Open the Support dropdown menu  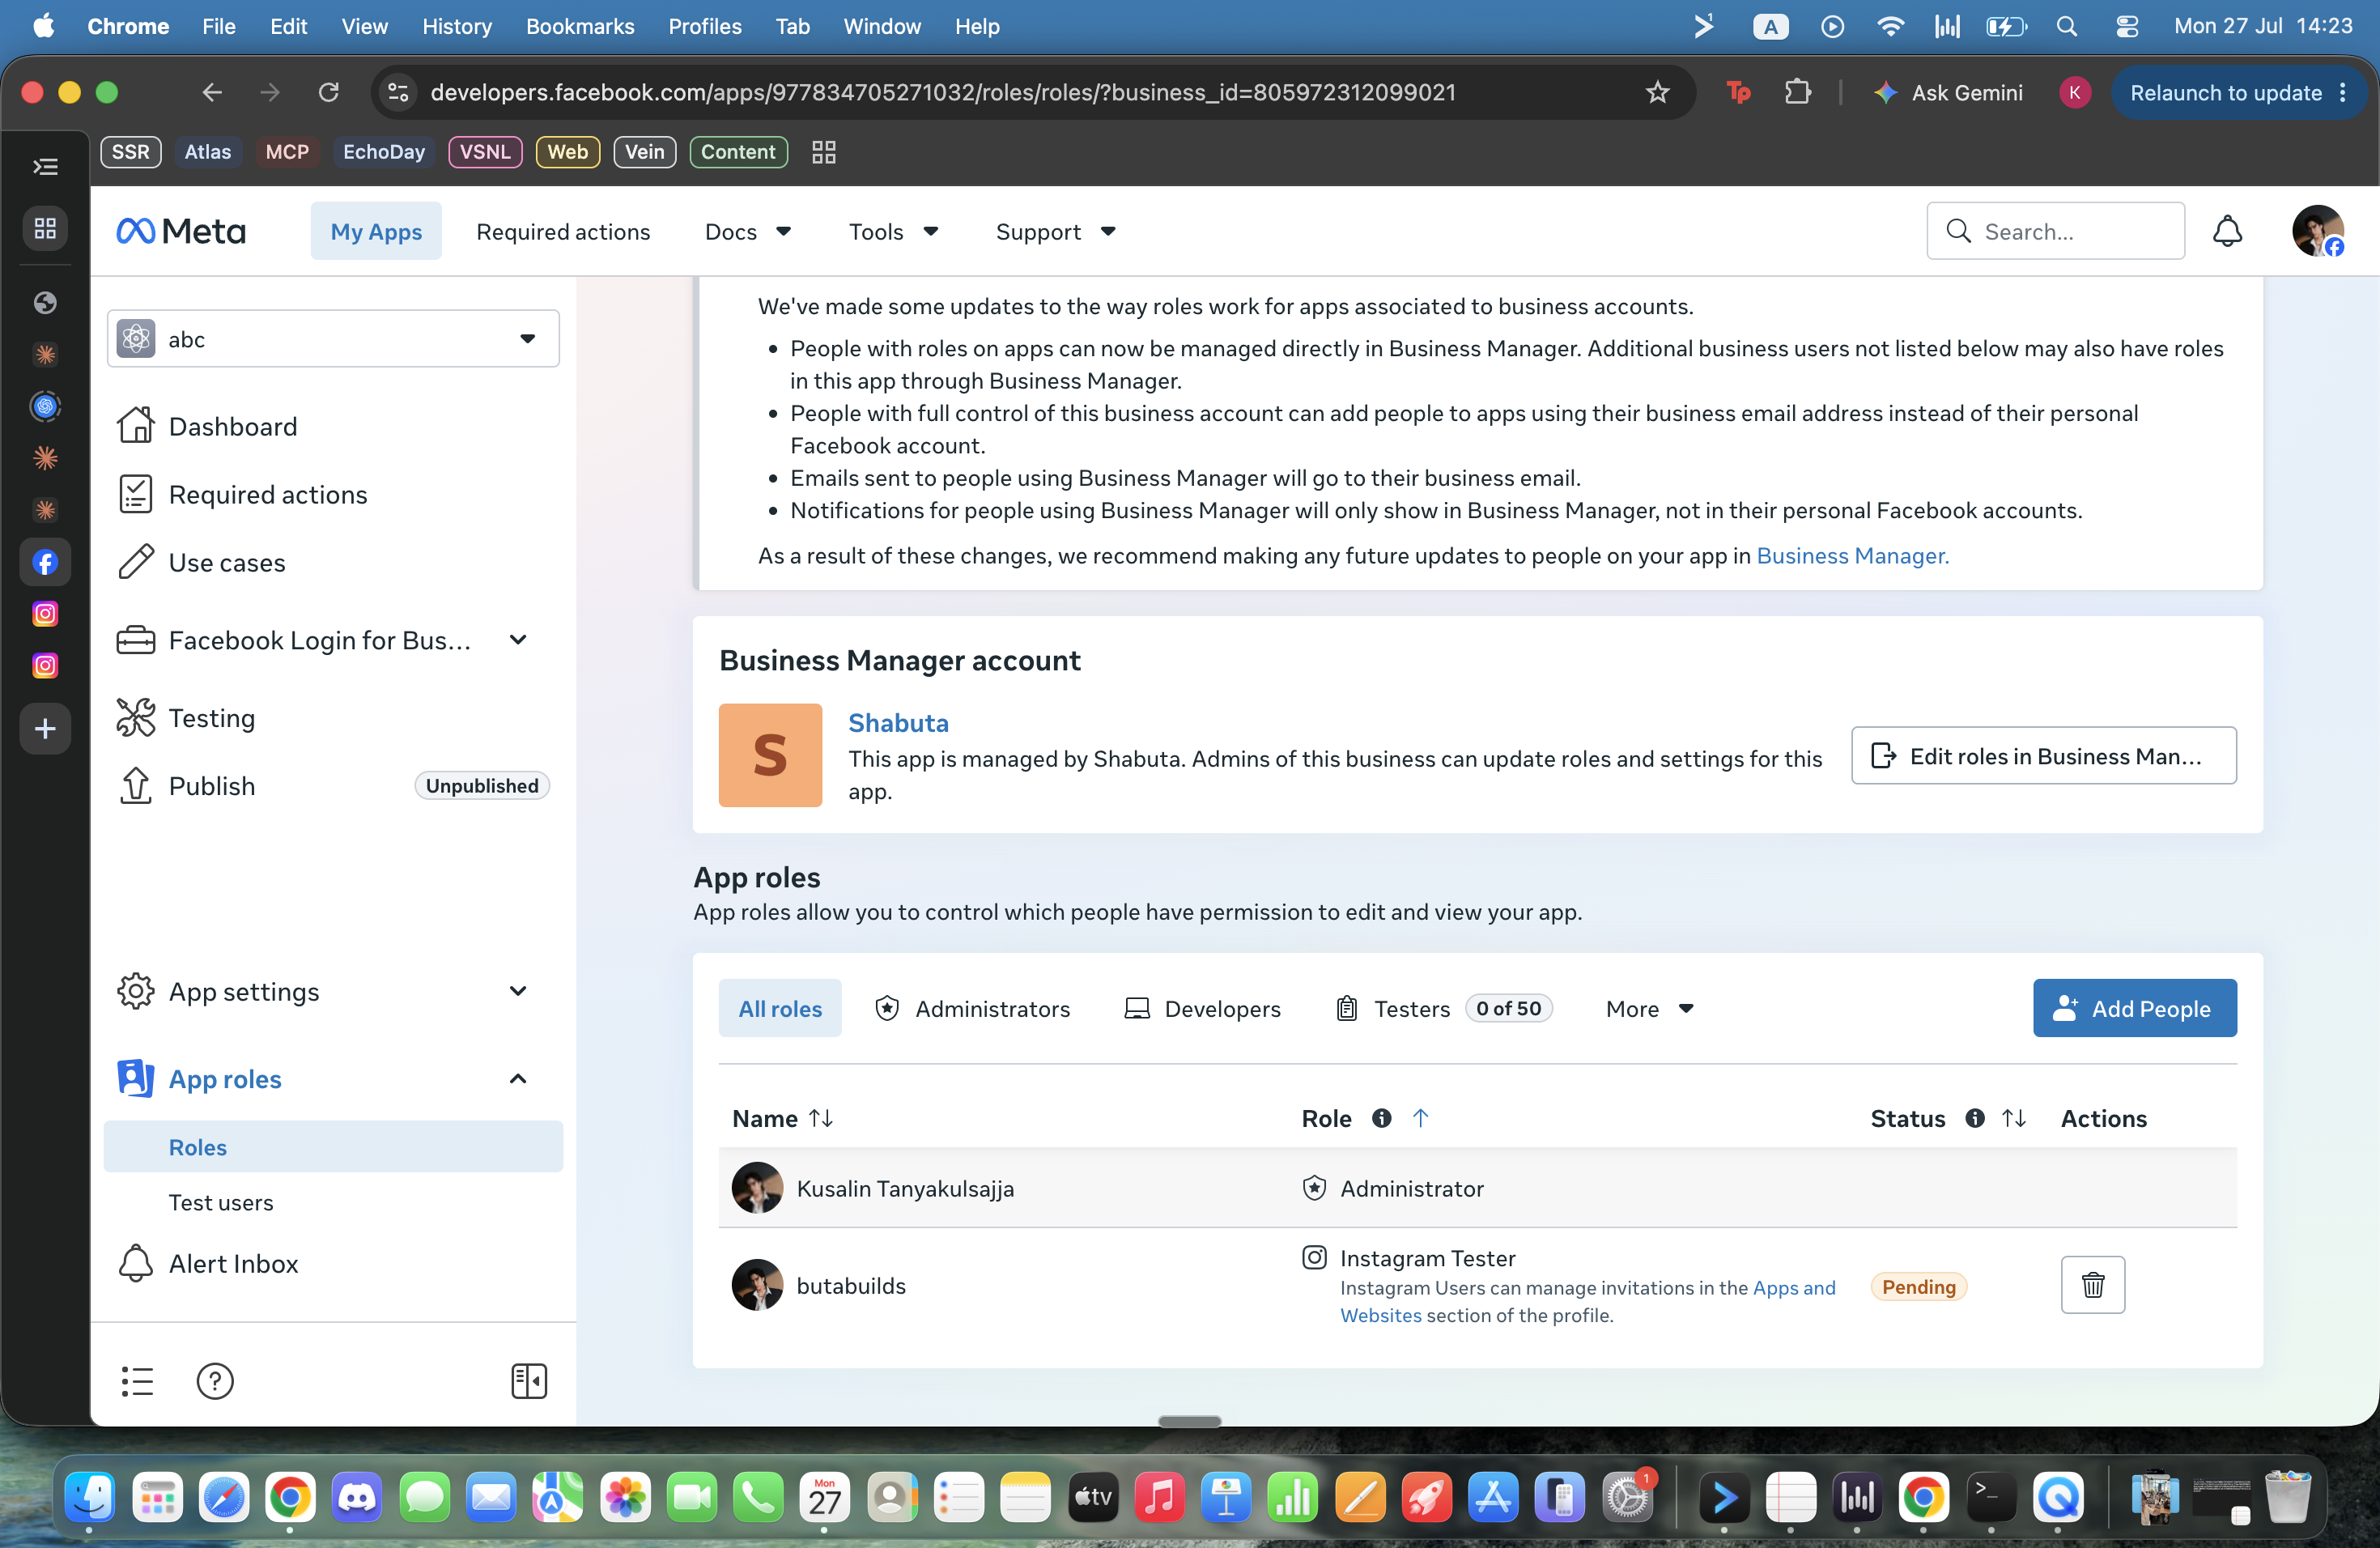[x=1055, y=231]
